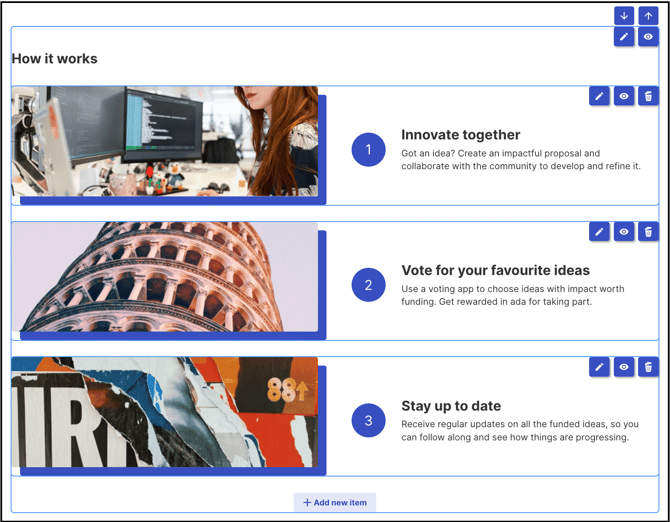Move the How it works section up
Screen dimensions: 670x522
point(648,16)
